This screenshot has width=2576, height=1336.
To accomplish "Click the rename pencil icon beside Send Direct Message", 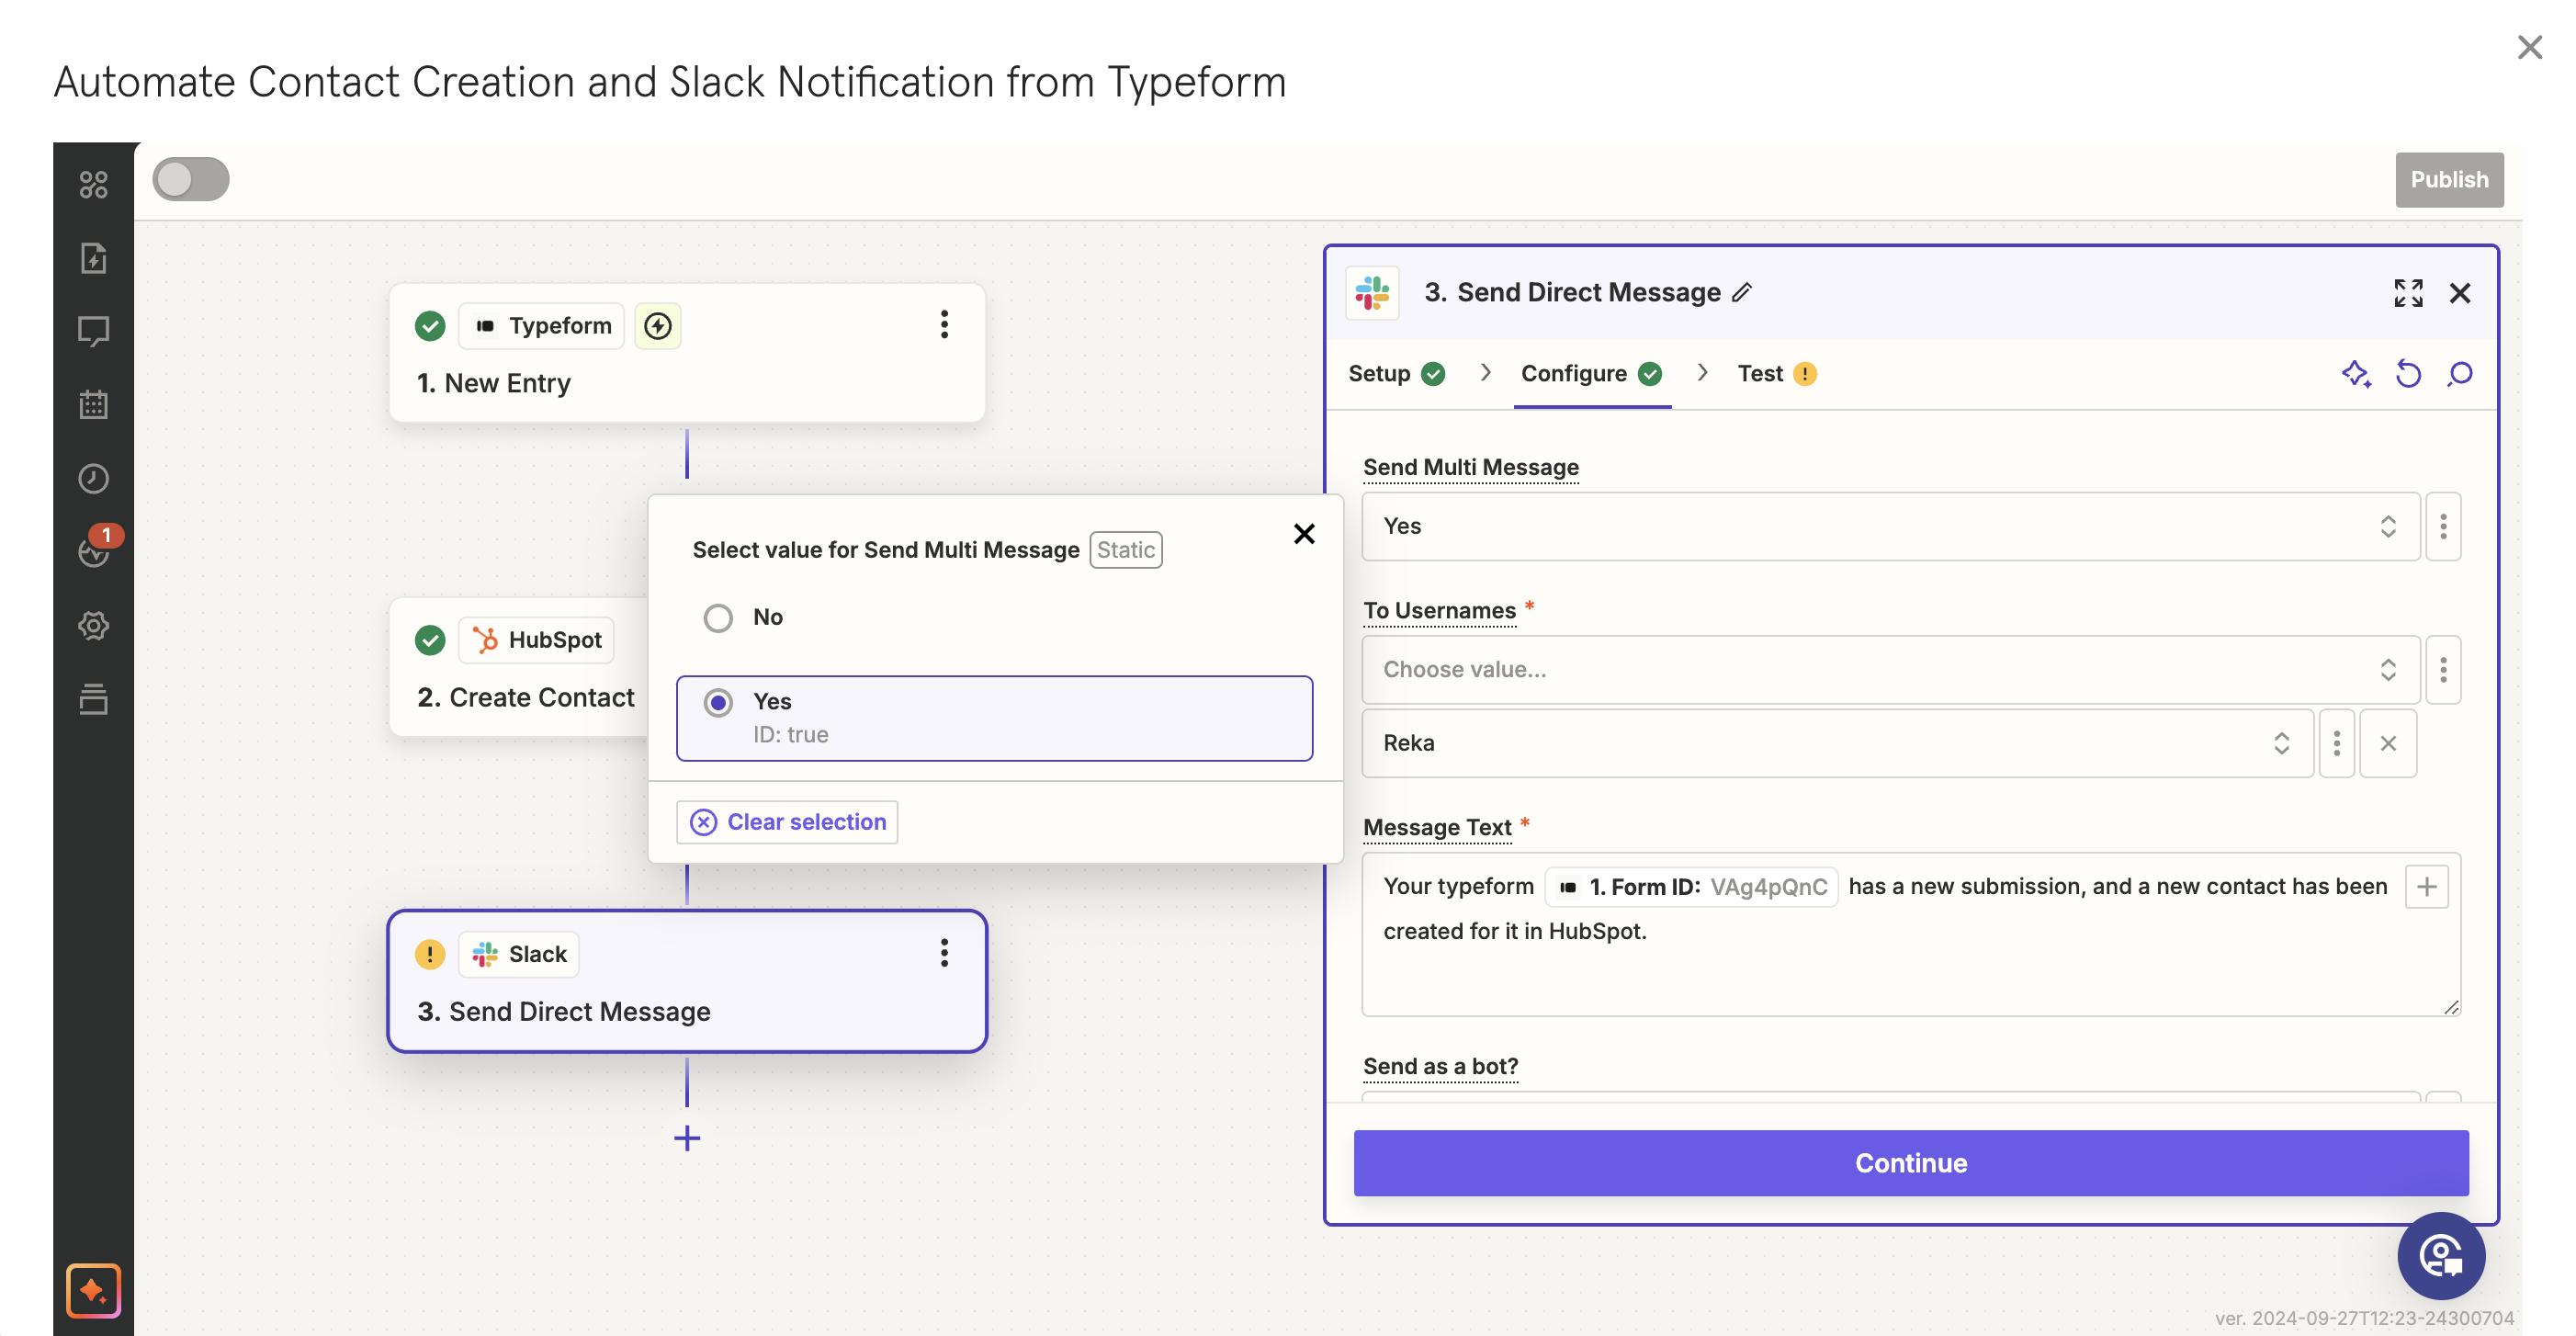I will 1742,292.
